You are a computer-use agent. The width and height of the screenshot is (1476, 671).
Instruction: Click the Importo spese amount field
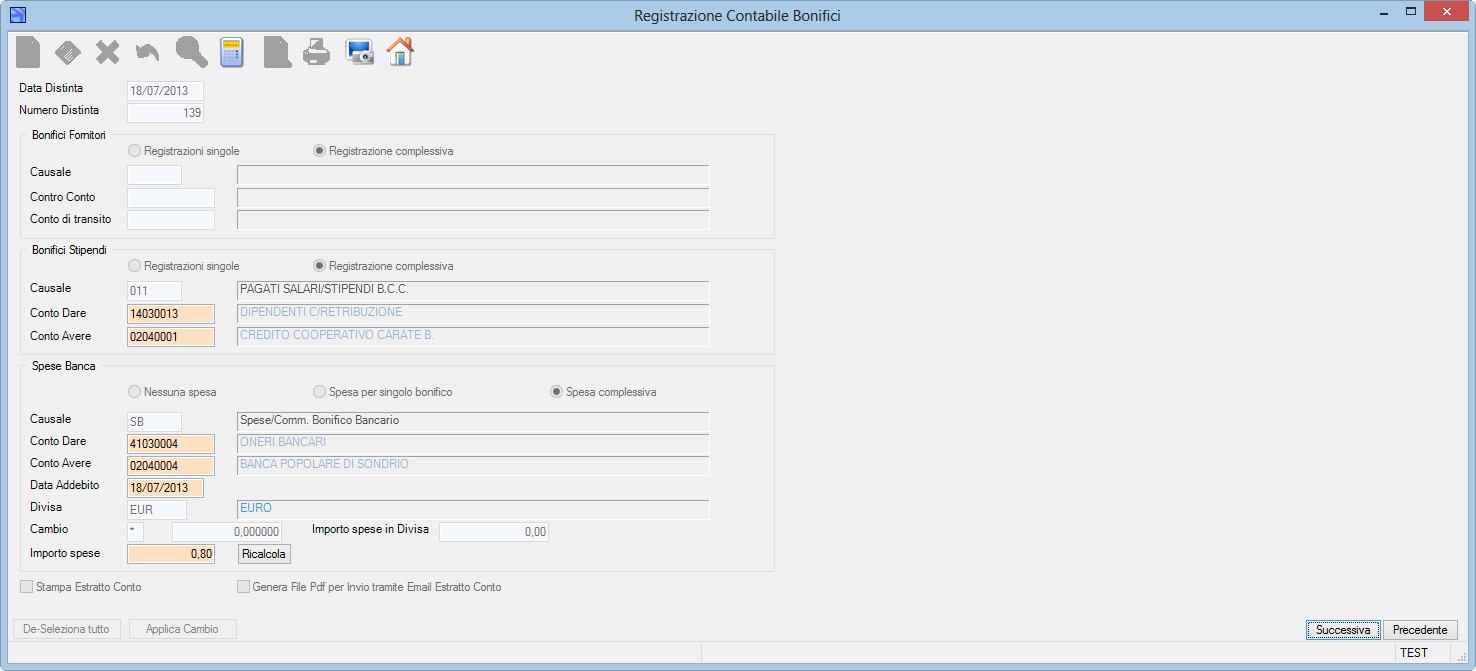pos(171,554)
